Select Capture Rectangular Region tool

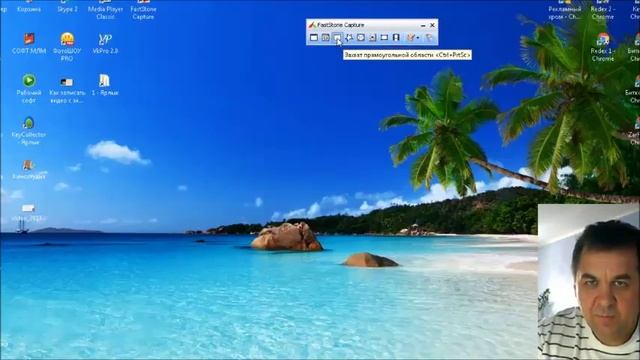pyautogui.click(x=337, y=38)
